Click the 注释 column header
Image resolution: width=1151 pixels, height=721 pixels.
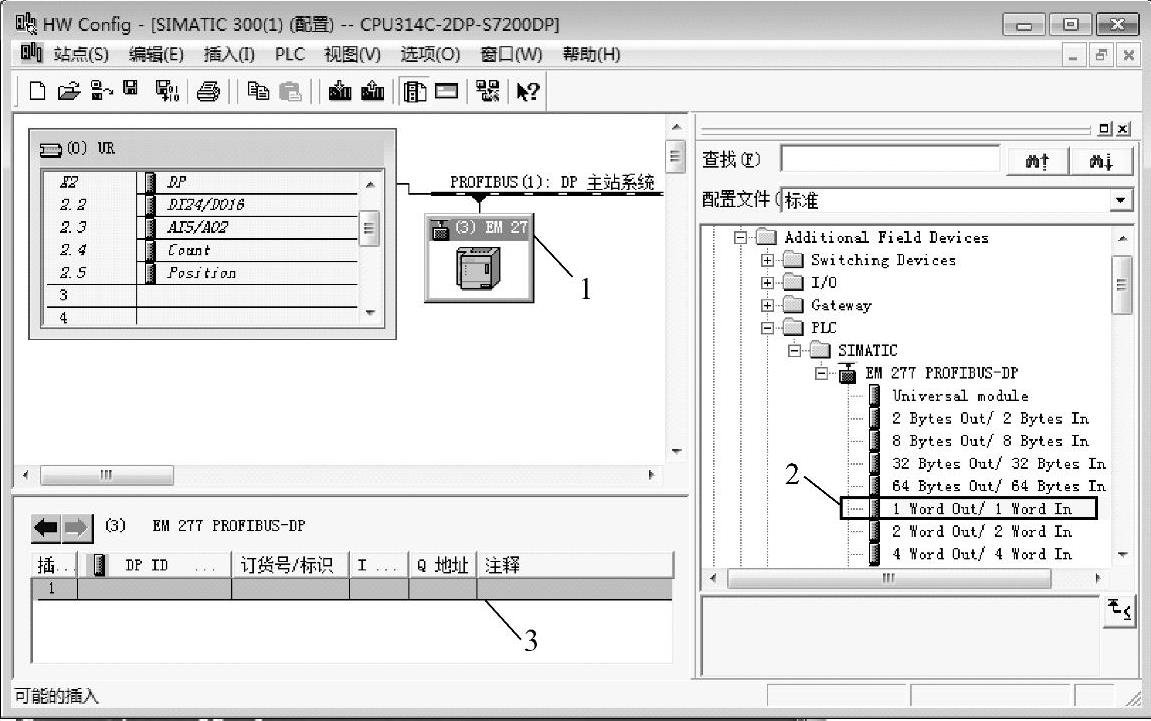click(x=575, y=565)
